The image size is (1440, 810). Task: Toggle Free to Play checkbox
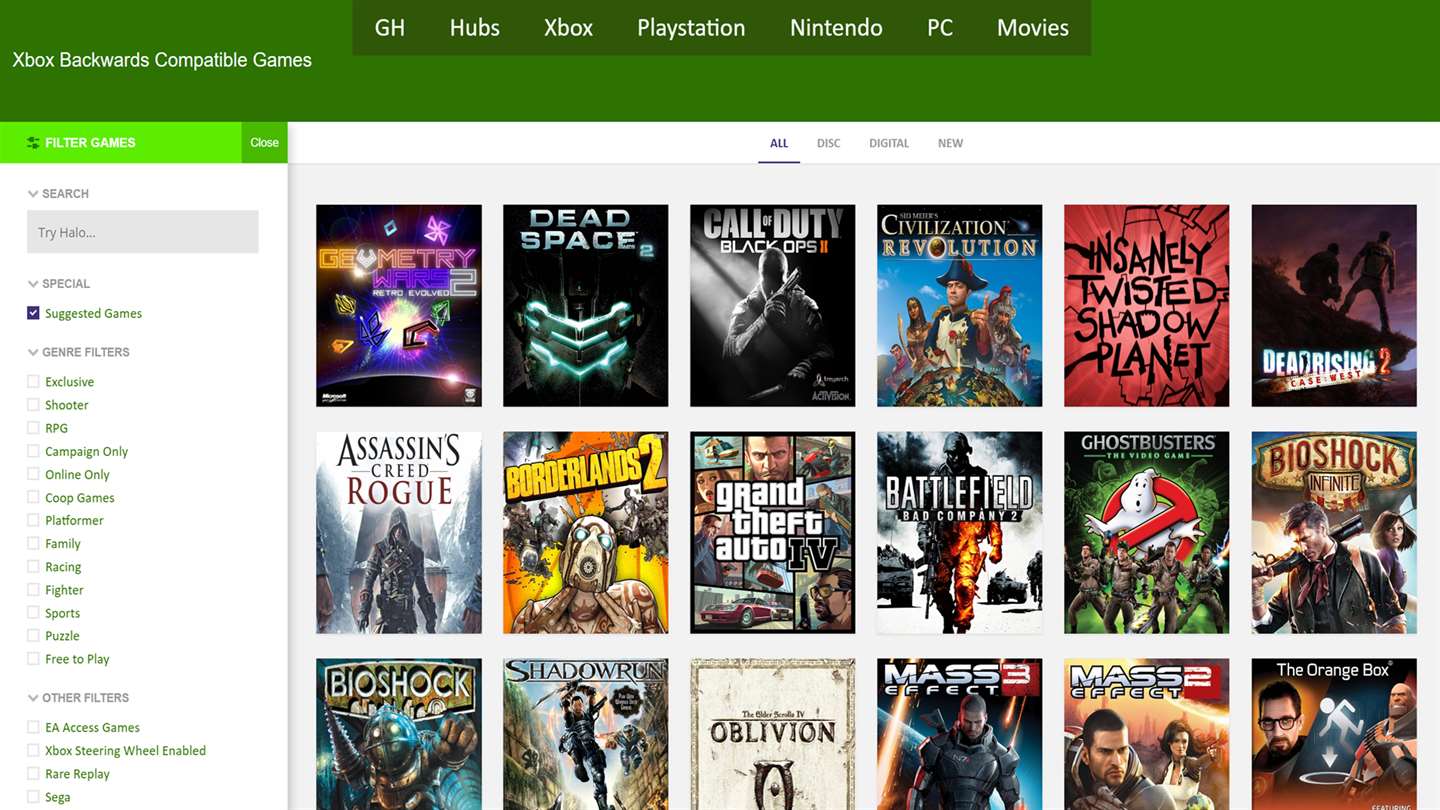[x=33, y=658]
